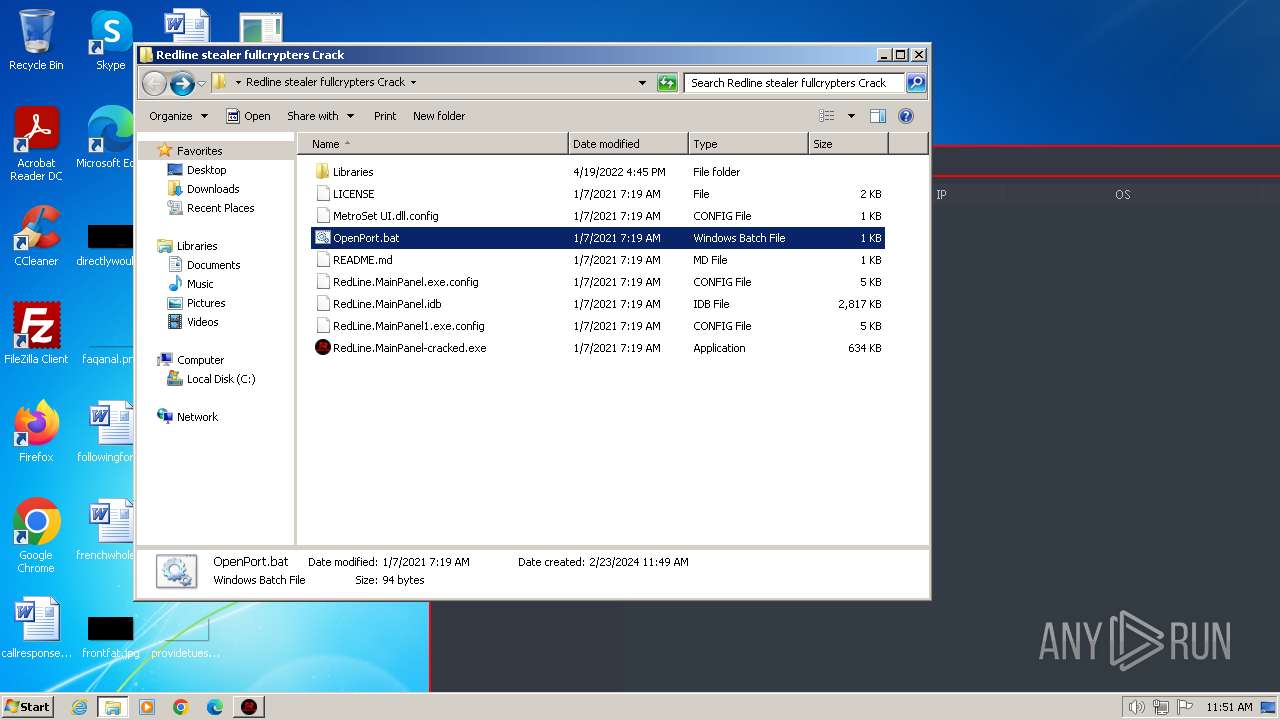Open Google Chrome desktop shortcut

pos(36,535)
